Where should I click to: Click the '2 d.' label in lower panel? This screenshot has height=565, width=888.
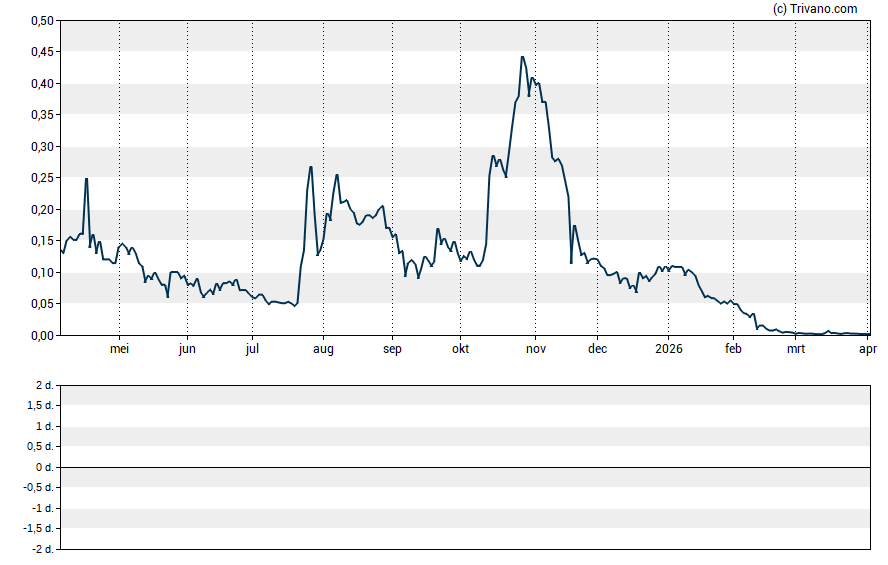coord(42,385)
